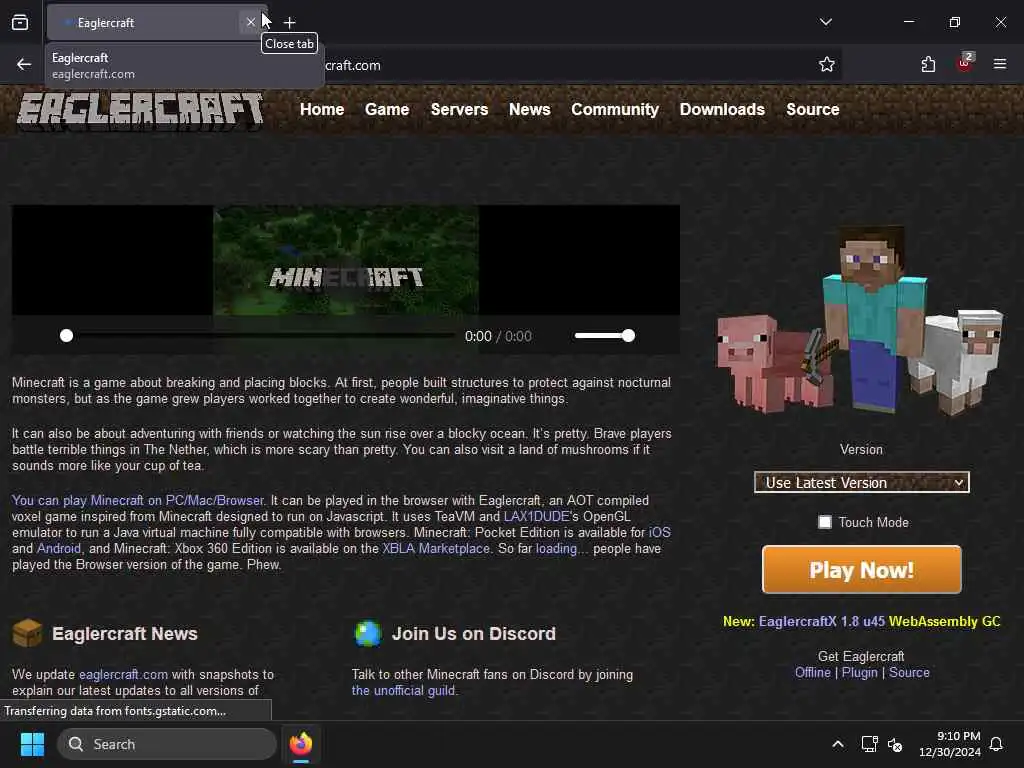Open the Offline download link

click(x=812, y=672)
